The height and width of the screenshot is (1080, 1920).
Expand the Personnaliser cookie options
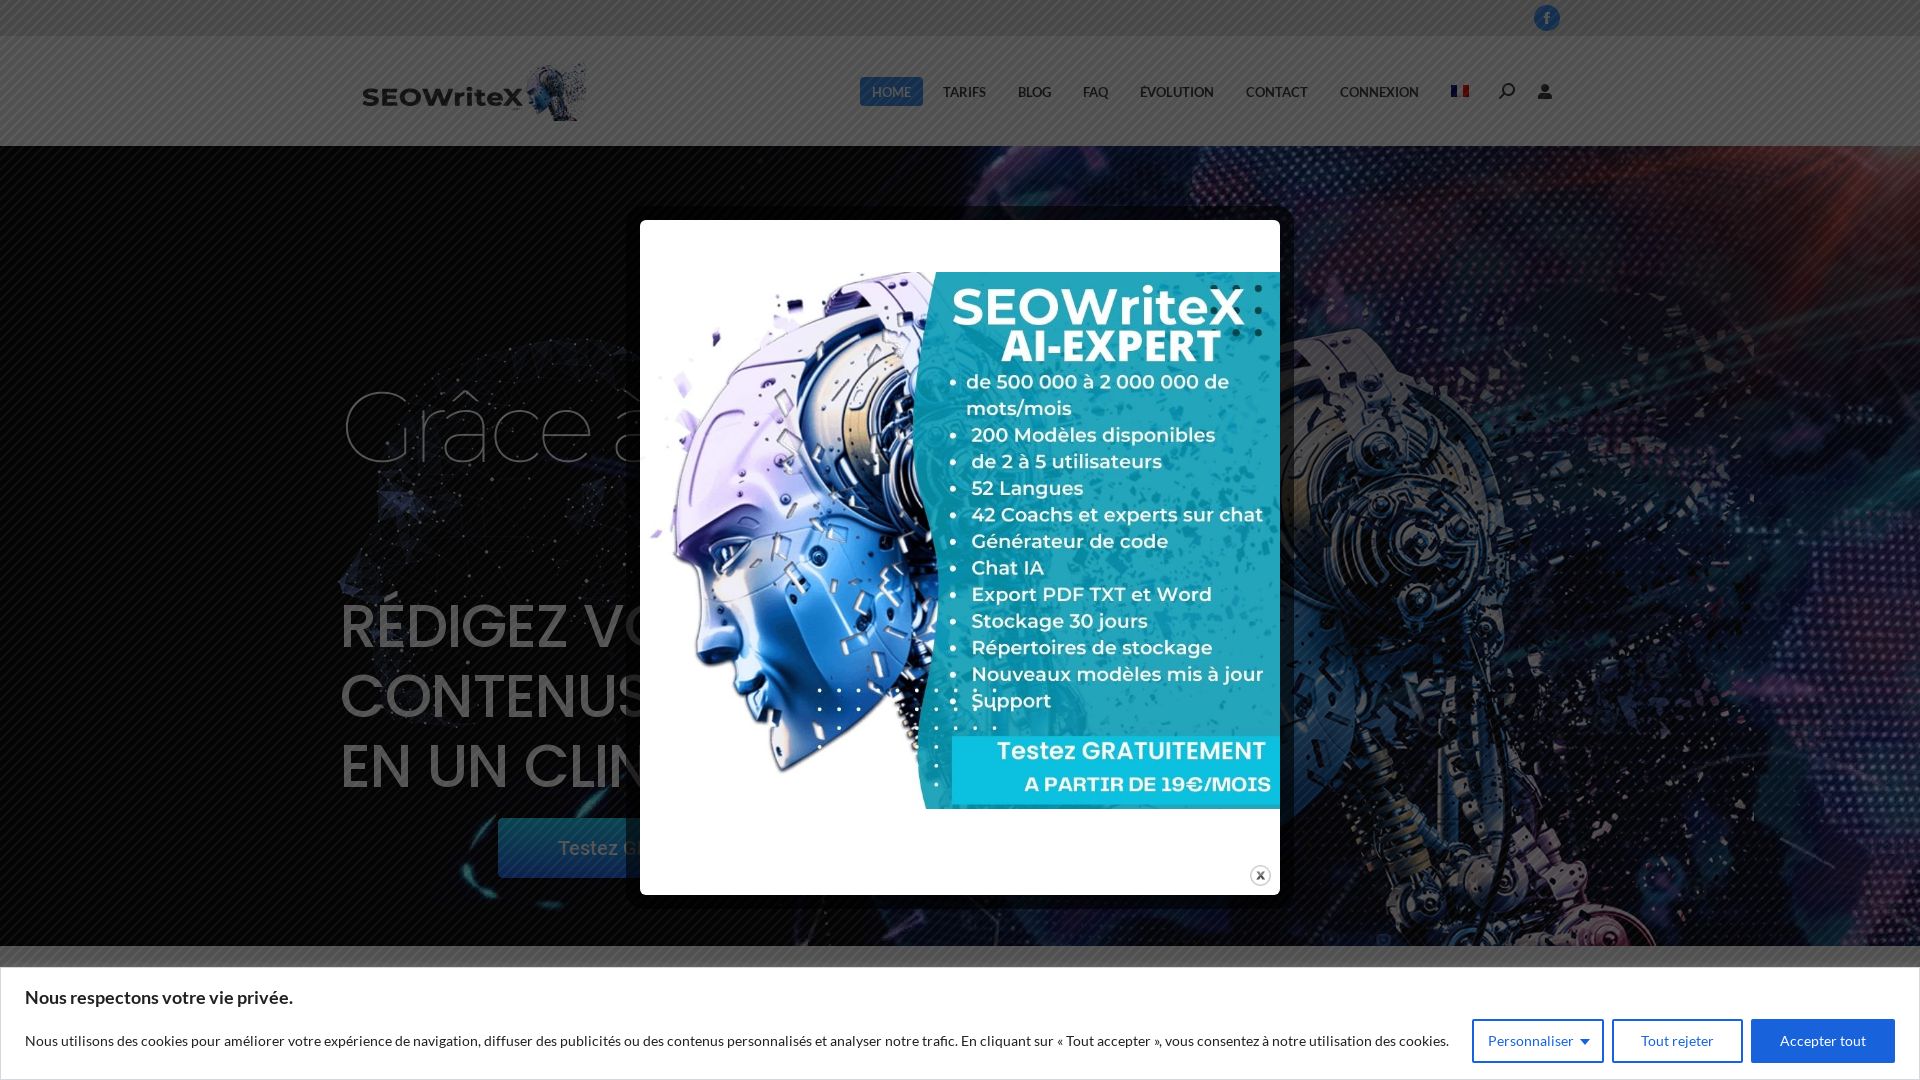1537,1040
